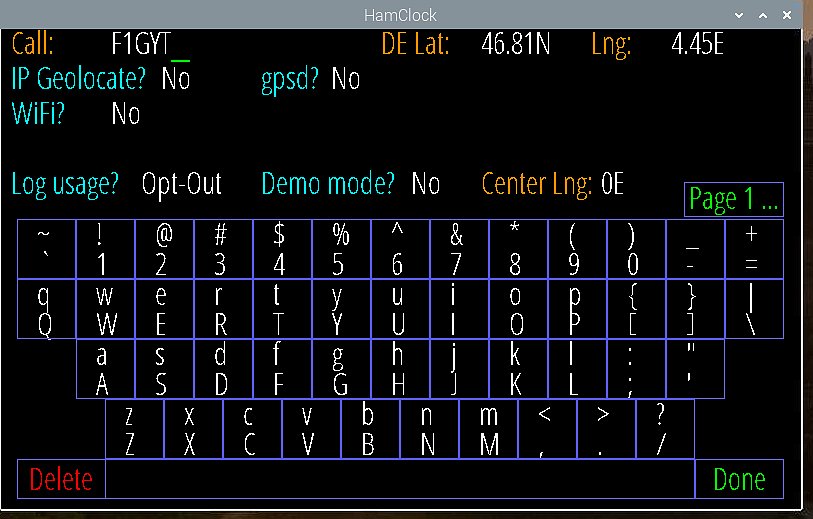Toggle Log usage Opt-Out setting
The width and height of the screenshot is (813, 519).
pos(181,184)
